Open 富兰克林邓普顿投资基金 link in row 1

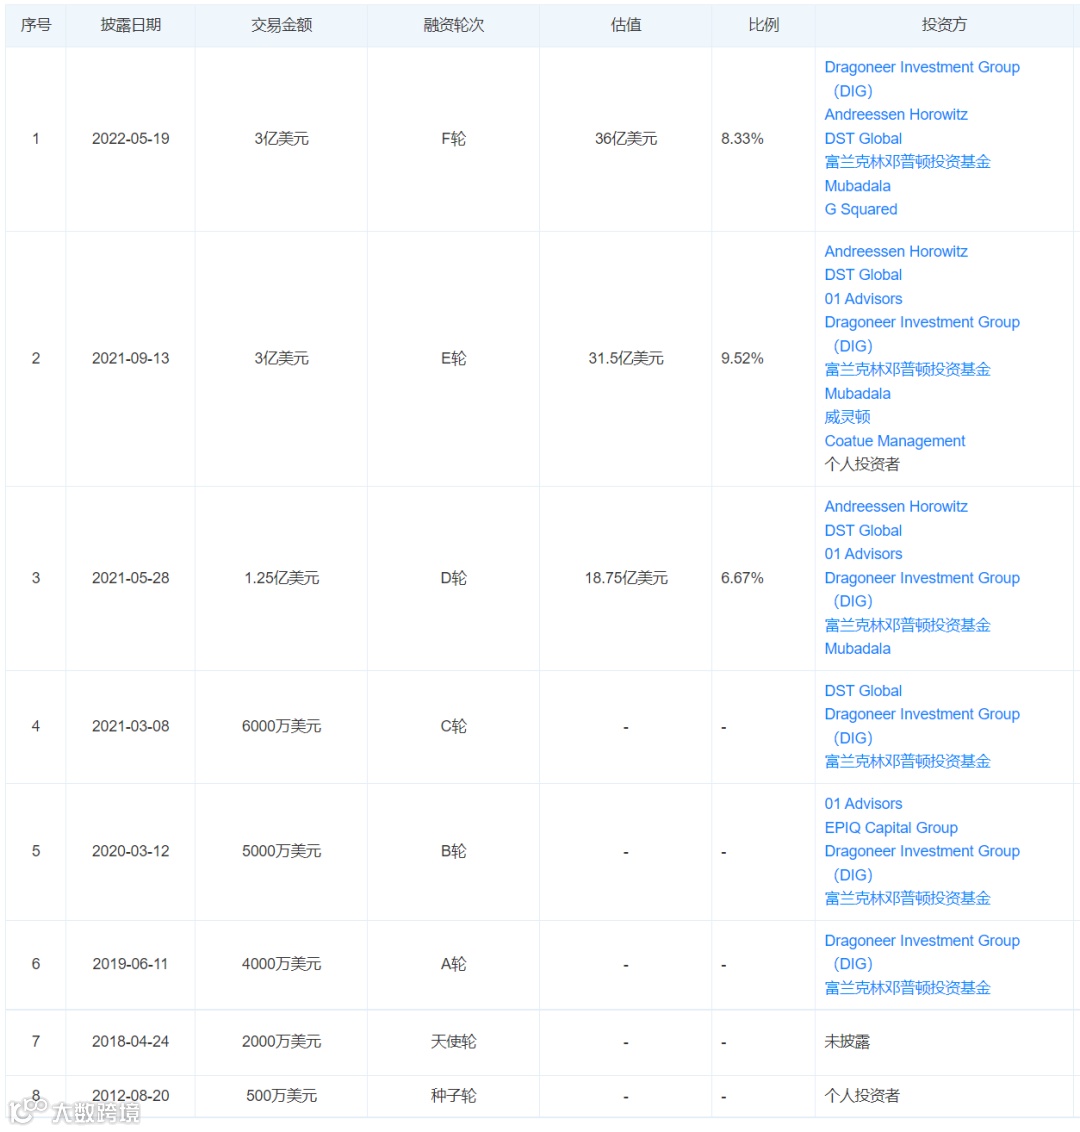point(907,162)
